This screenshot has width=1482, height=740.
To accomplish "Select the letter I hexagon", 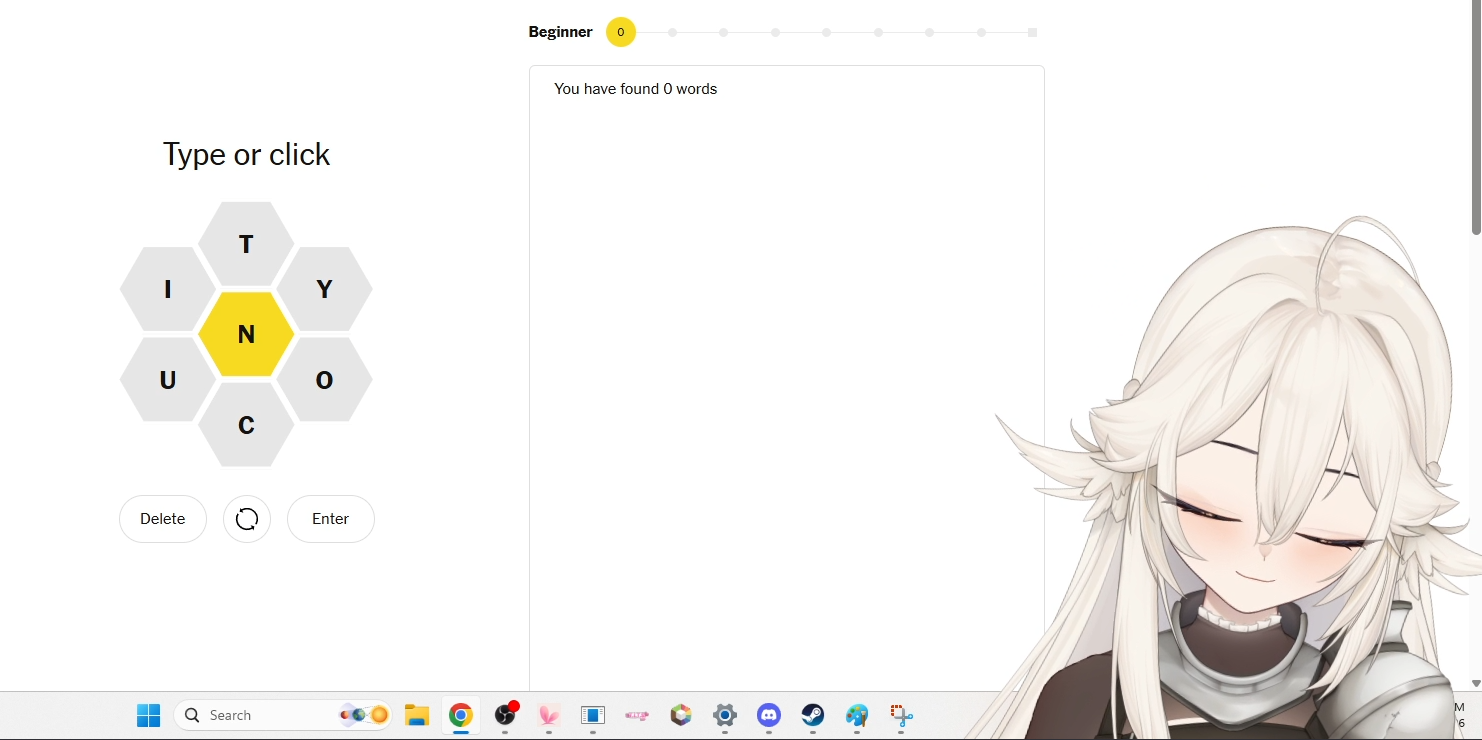I will (168, 289).
